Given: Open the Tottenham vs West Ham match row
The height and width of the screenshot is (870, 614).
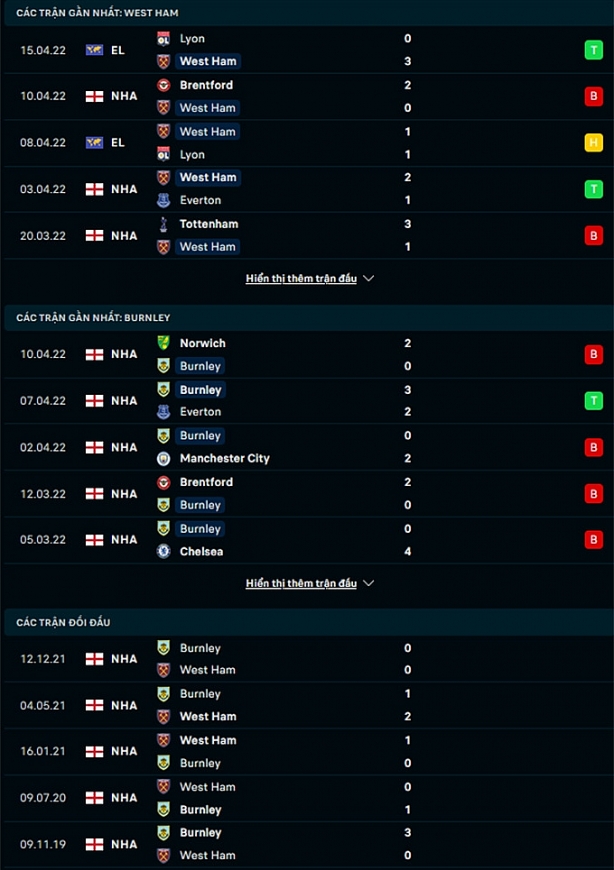Looking at the screenshot, I should point(300,235).
